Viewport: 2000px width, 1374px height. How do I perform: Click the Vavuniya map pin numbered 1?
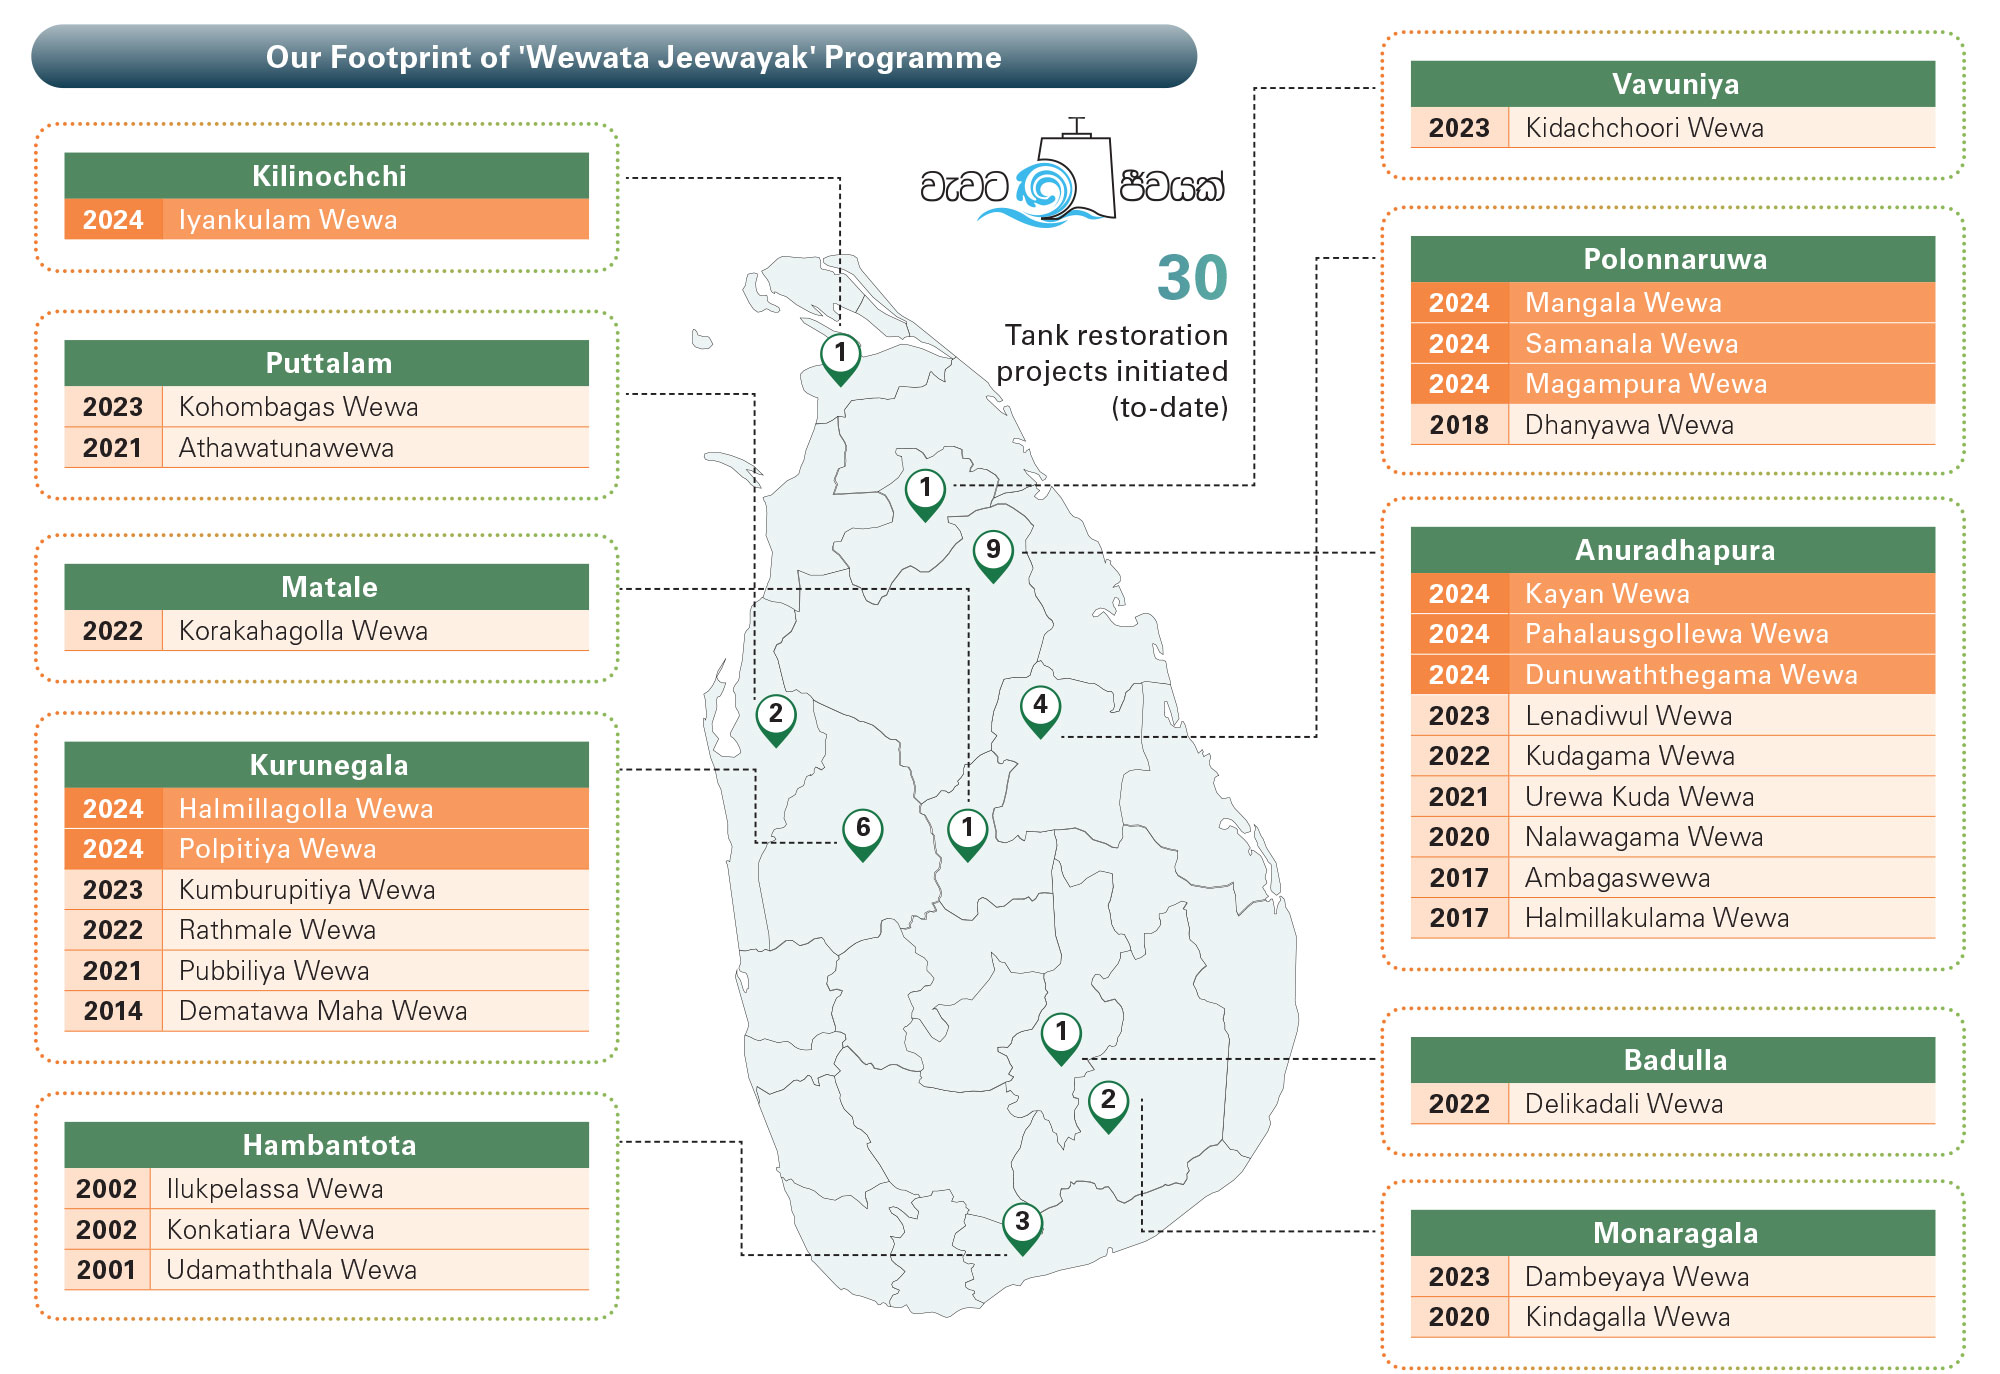925,494
